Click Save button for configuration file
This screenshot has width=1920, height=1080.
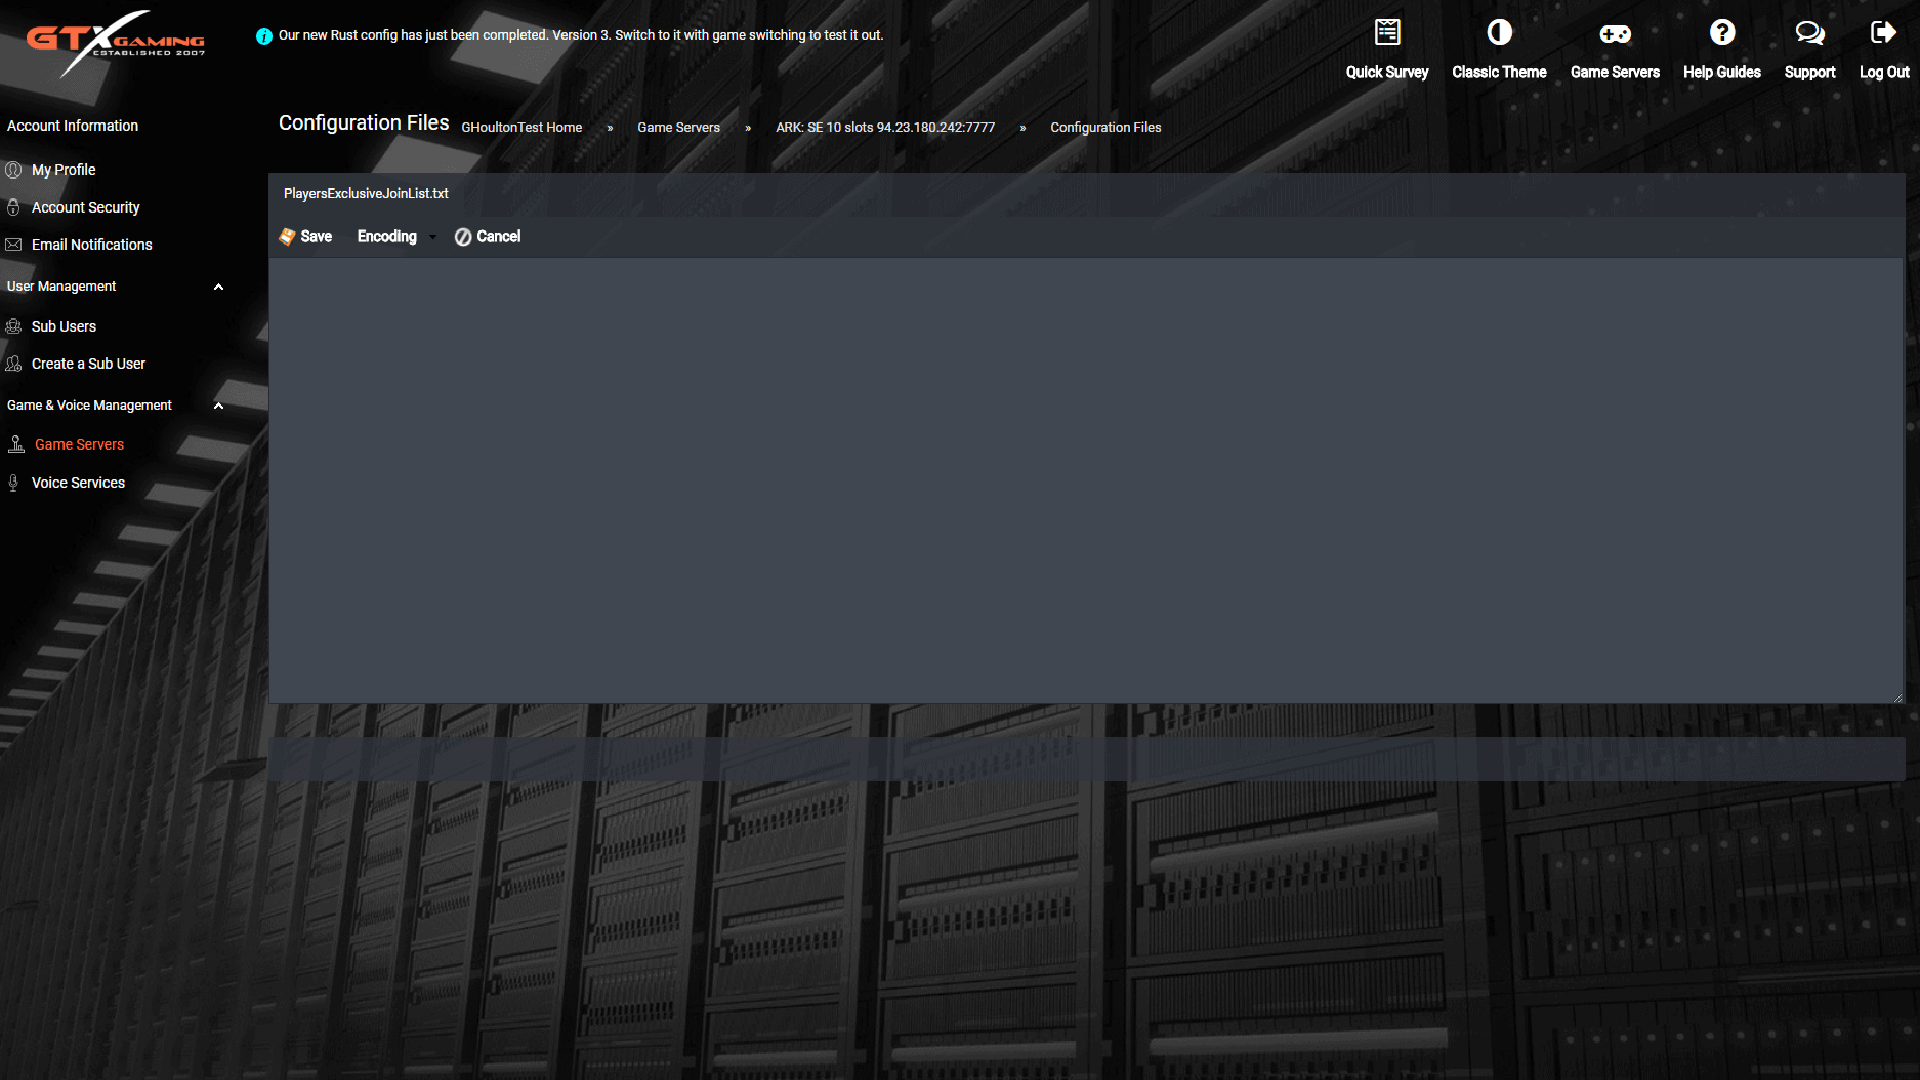click(x=306, y=236)
